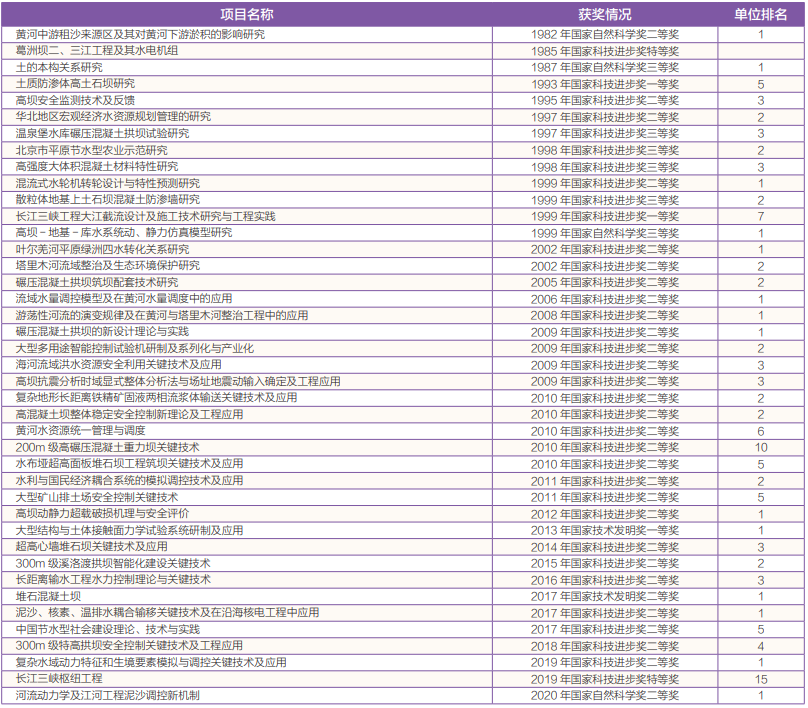Open the 黄河水资源统一管理与调度 project entry

(x=81, y=430)
